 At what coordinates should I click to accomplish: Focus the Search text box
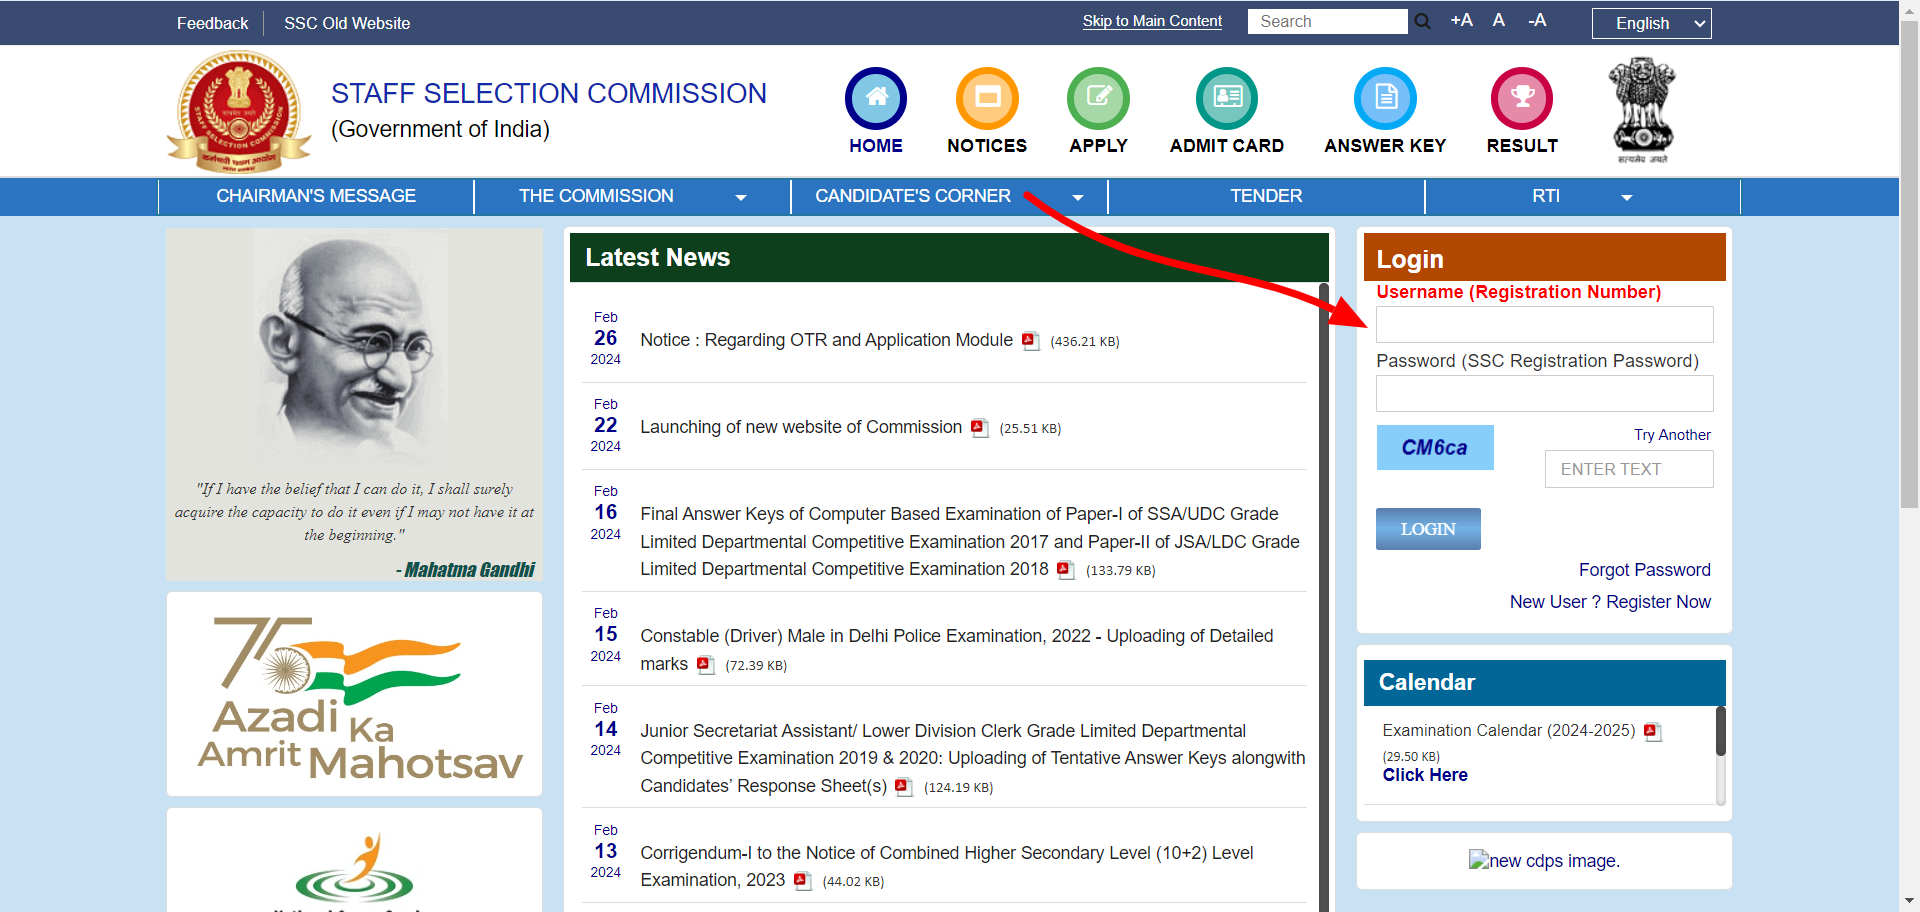click(1327, 21)
